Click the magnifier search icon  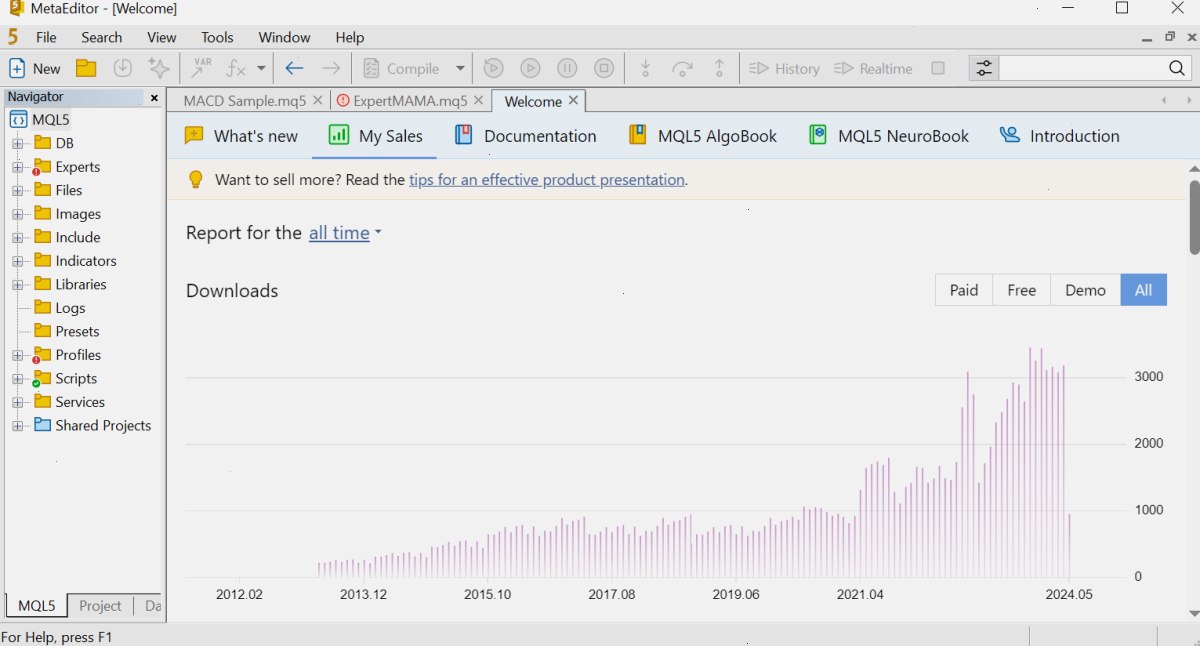click(x=1177, y=68)
